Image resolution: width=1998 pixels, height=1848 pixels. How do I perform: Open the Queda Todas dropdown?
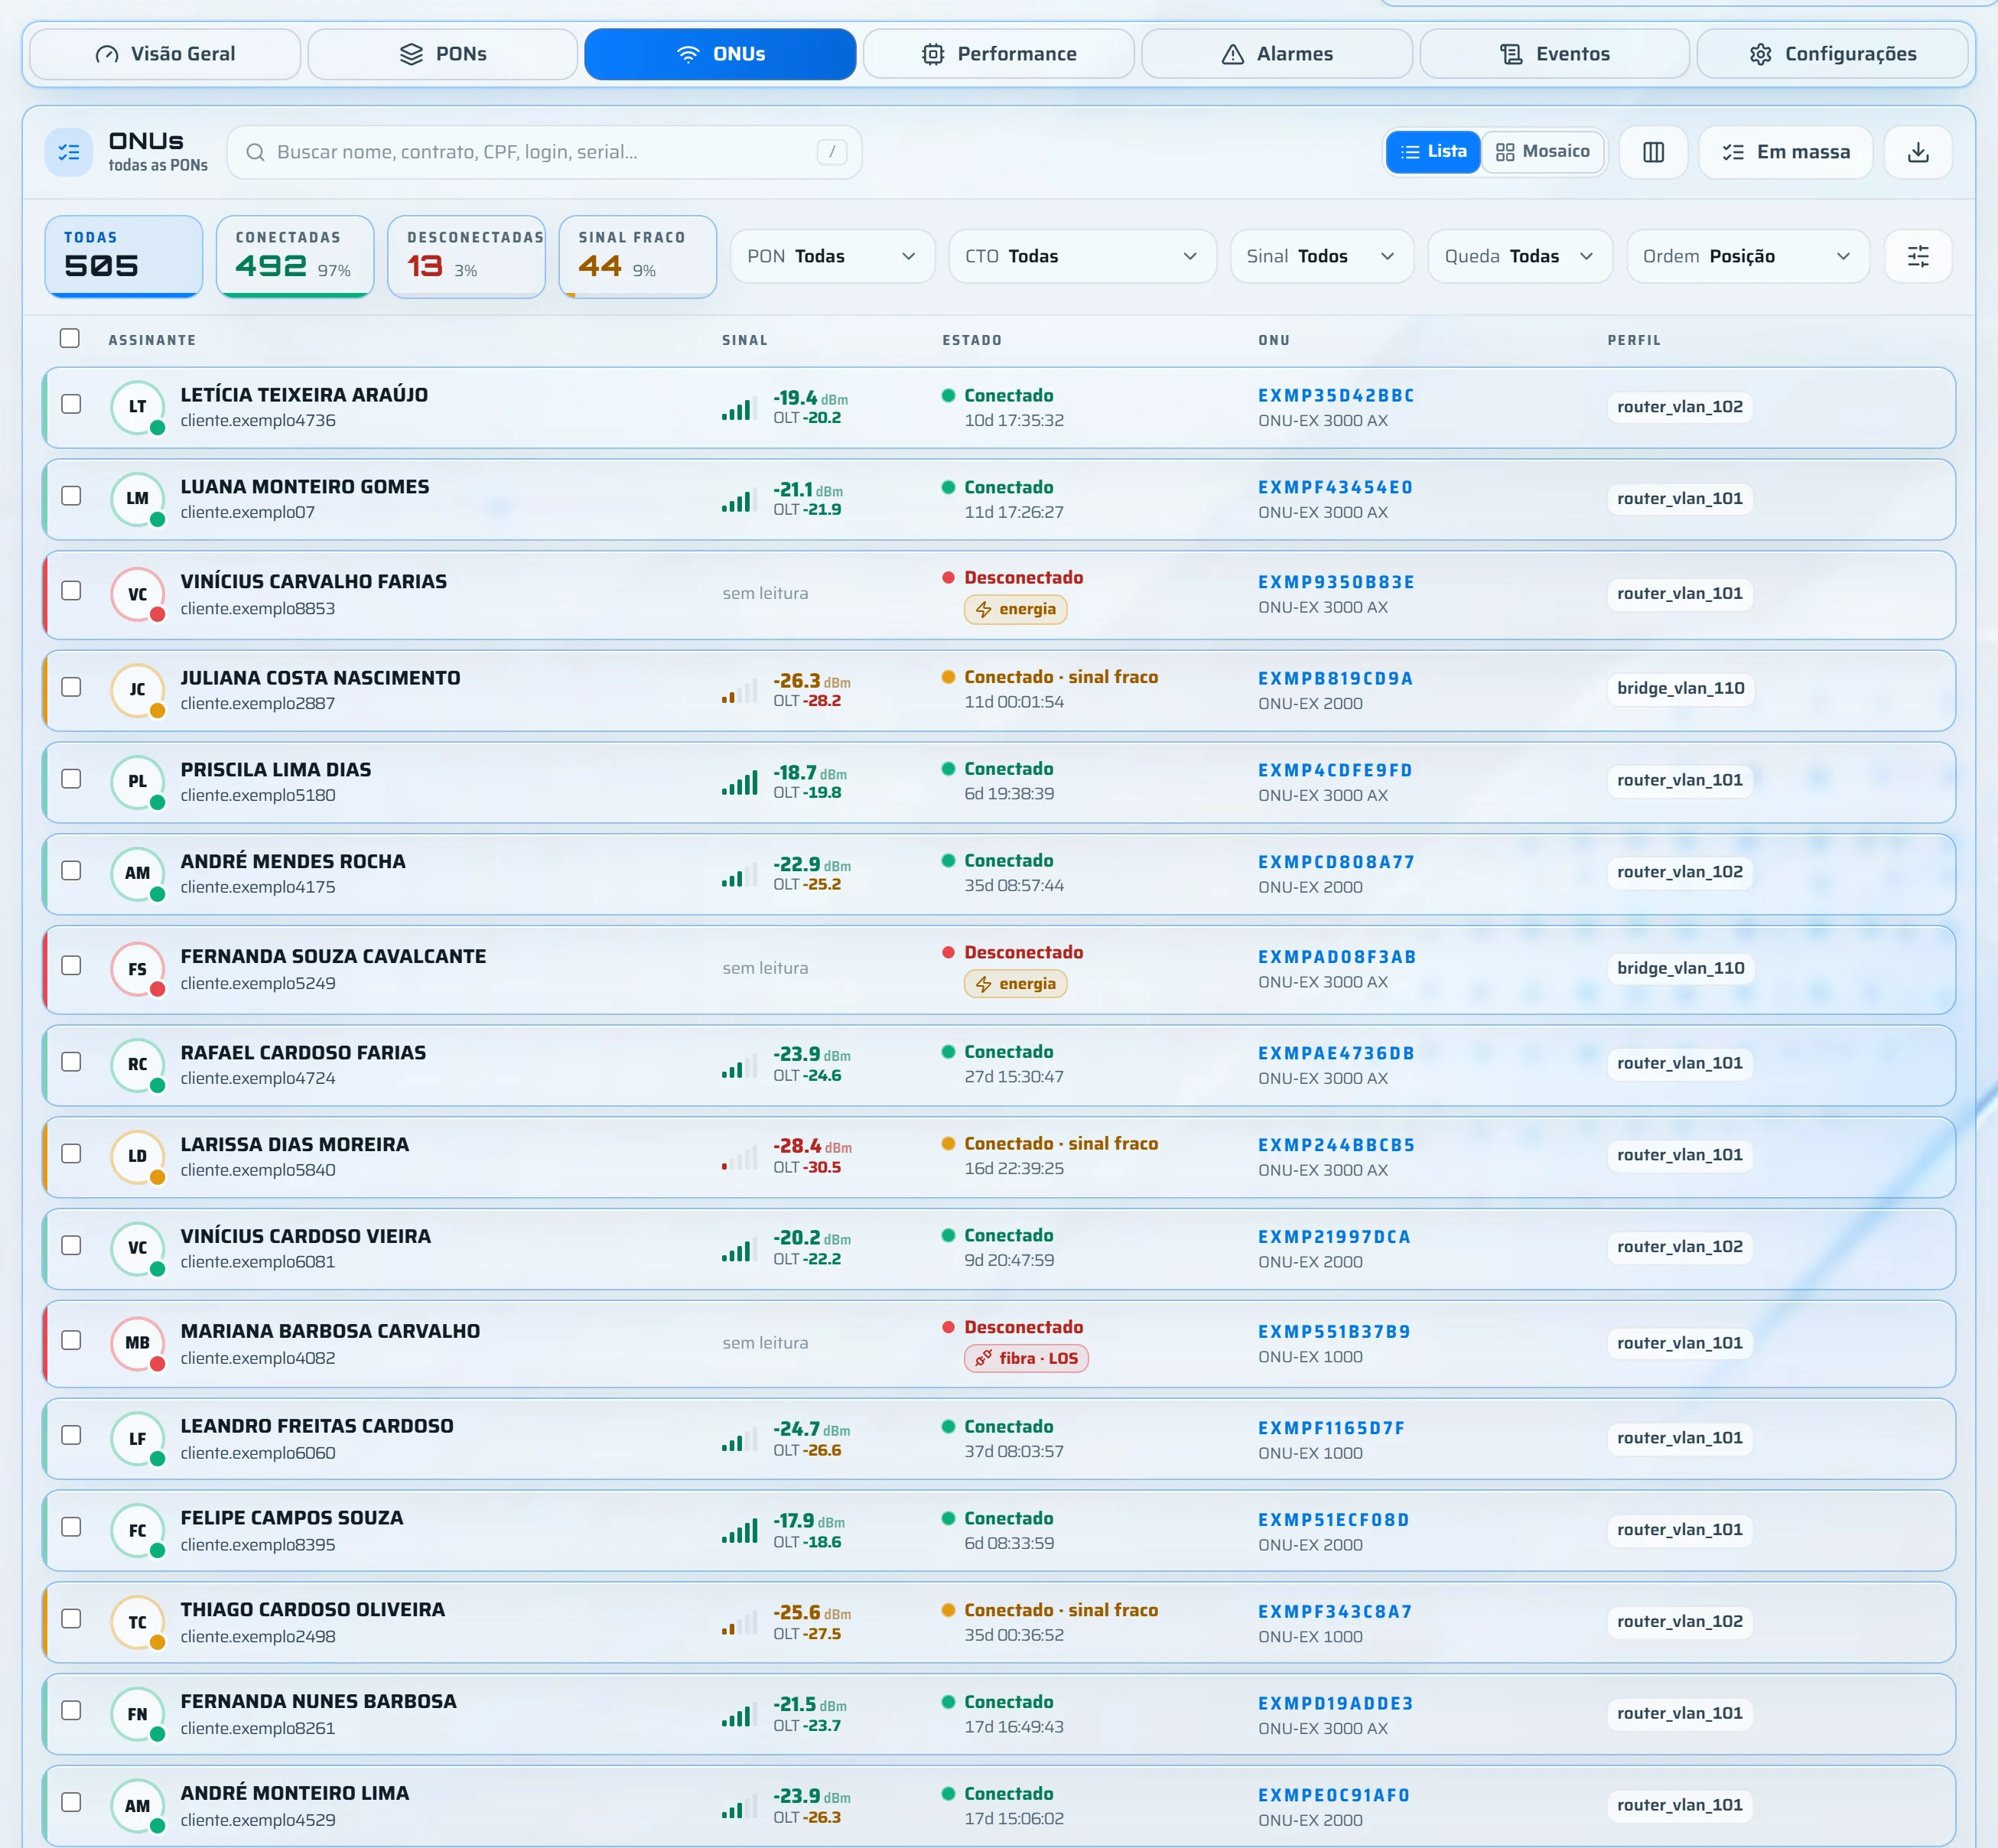tap(1519, 257)
